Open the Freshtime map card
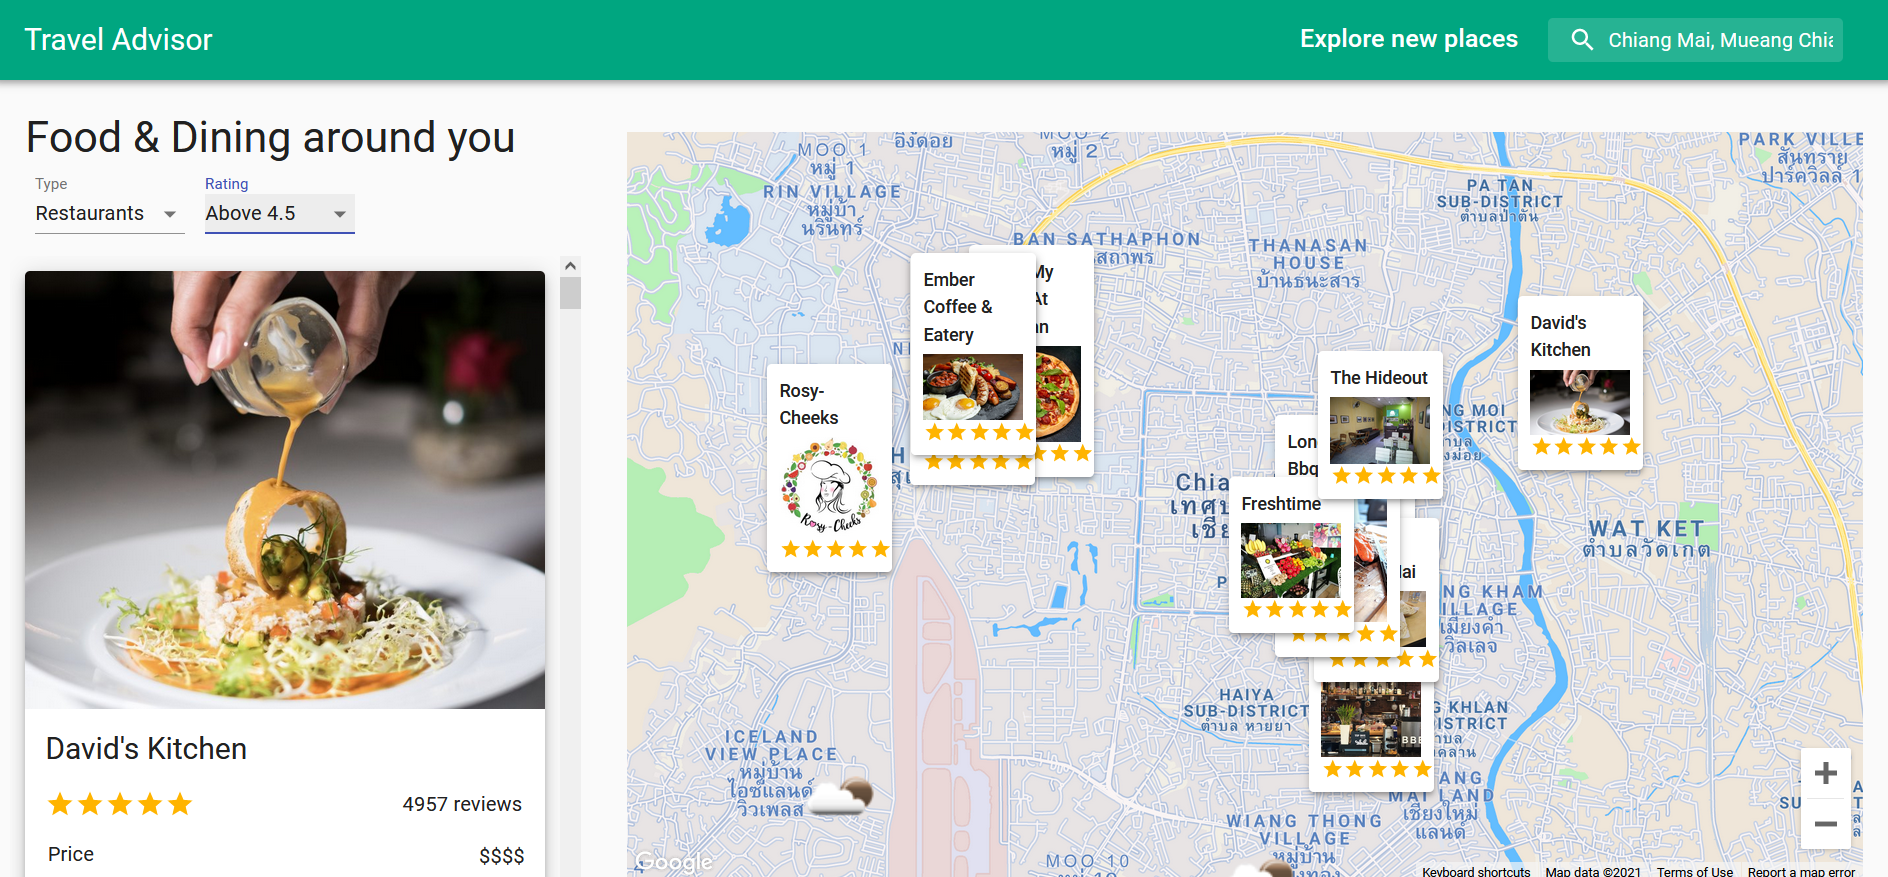 (1291, 555)
